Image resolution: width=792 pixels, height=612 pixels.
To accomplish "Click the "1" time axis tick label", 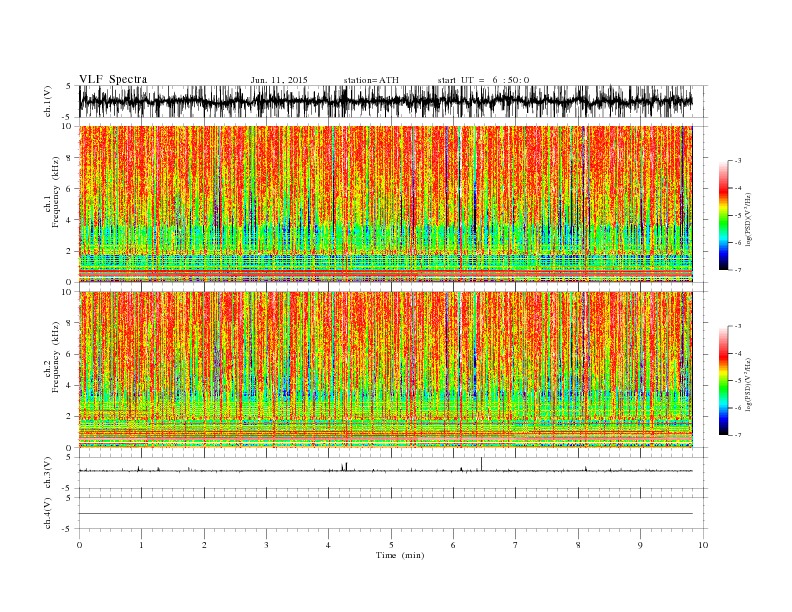I will point(141,545).
